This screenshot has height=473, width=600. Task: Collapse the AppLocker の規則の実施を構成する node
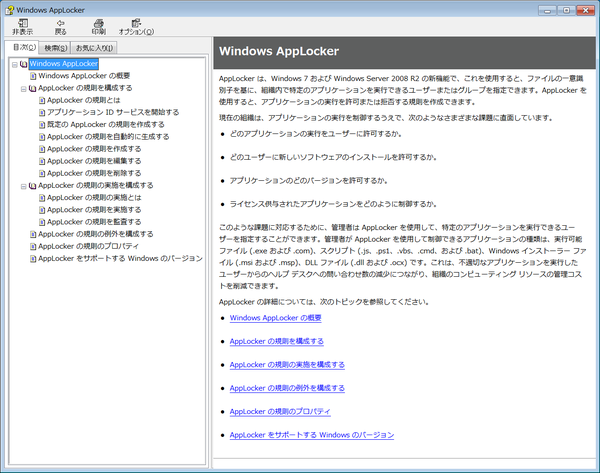(23, 186)
